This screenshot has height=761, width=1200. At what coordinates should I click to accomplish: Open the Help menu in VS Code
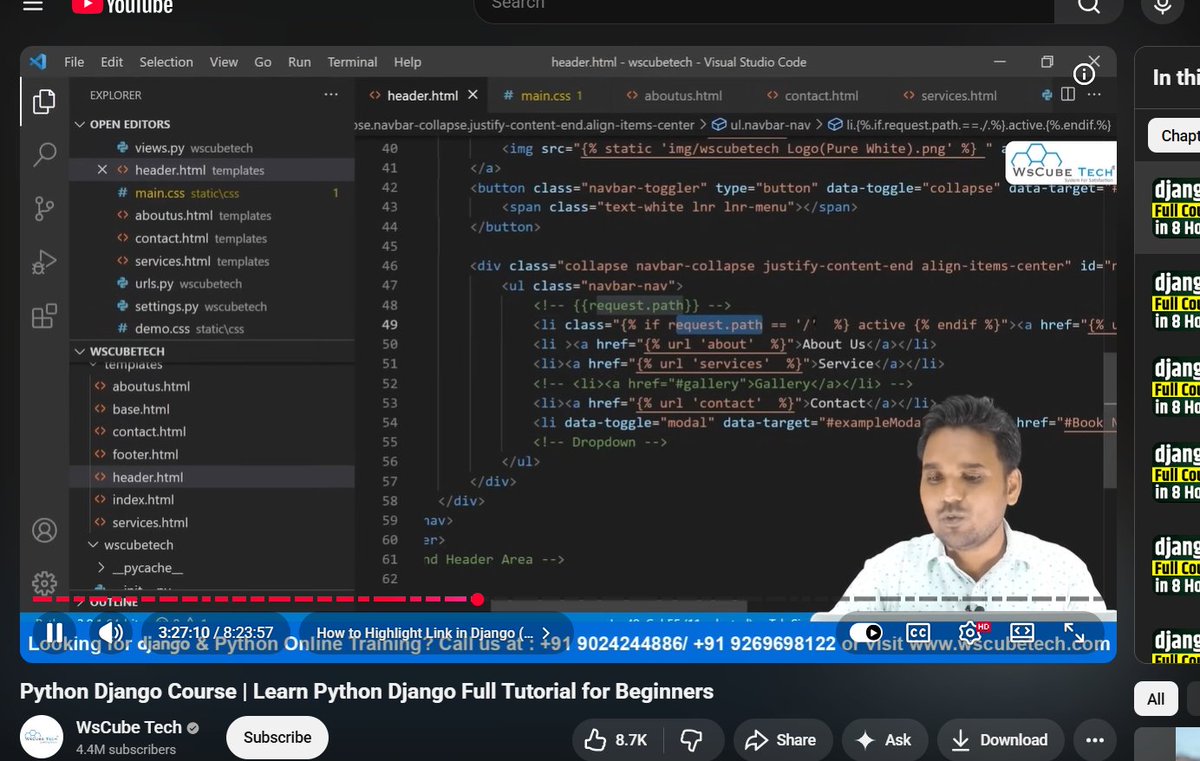pyautogui.click(x=407, y=62)
